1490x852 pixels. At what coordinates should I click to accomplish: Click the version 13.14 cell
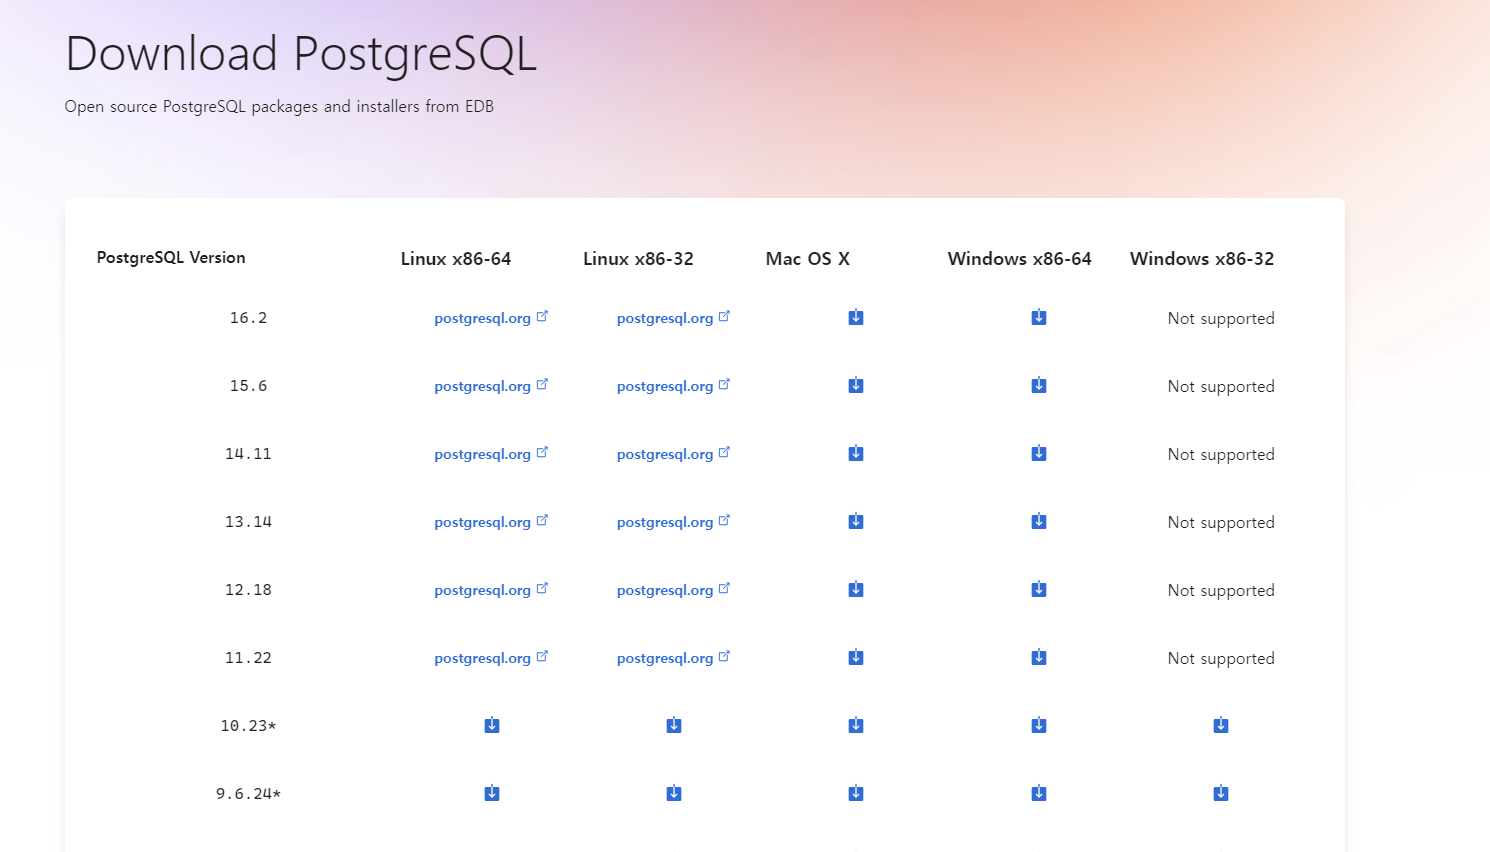click(248, 522)
